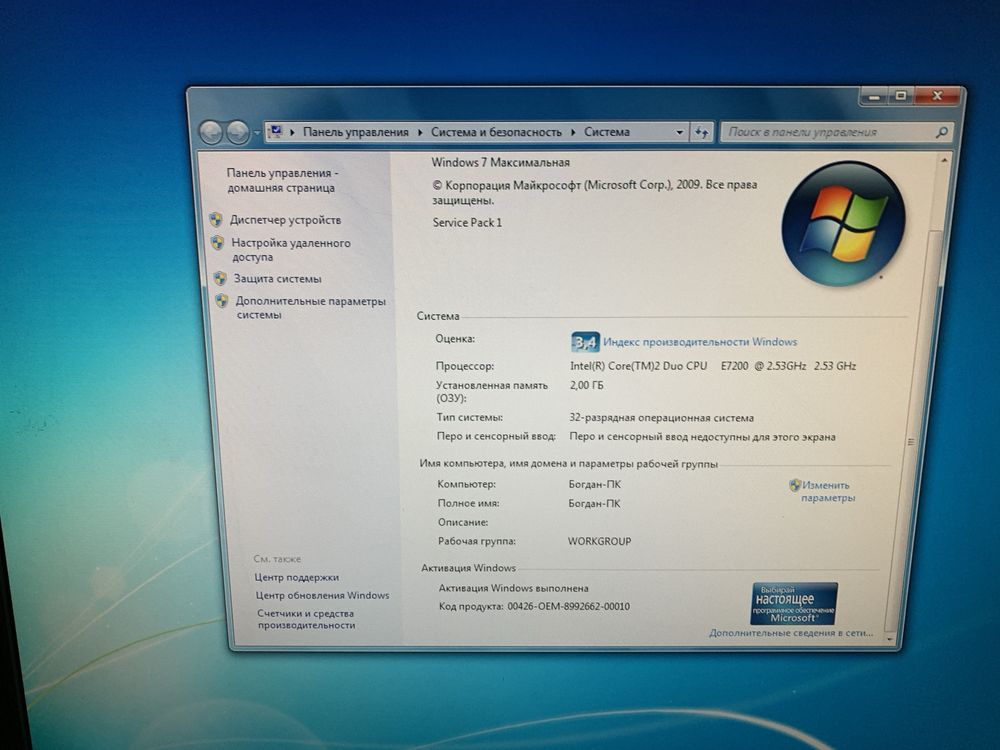This screenshot has height=750, width=1000.
Task: Open Счетчики и средства производительности
Action: coord(306,619)
